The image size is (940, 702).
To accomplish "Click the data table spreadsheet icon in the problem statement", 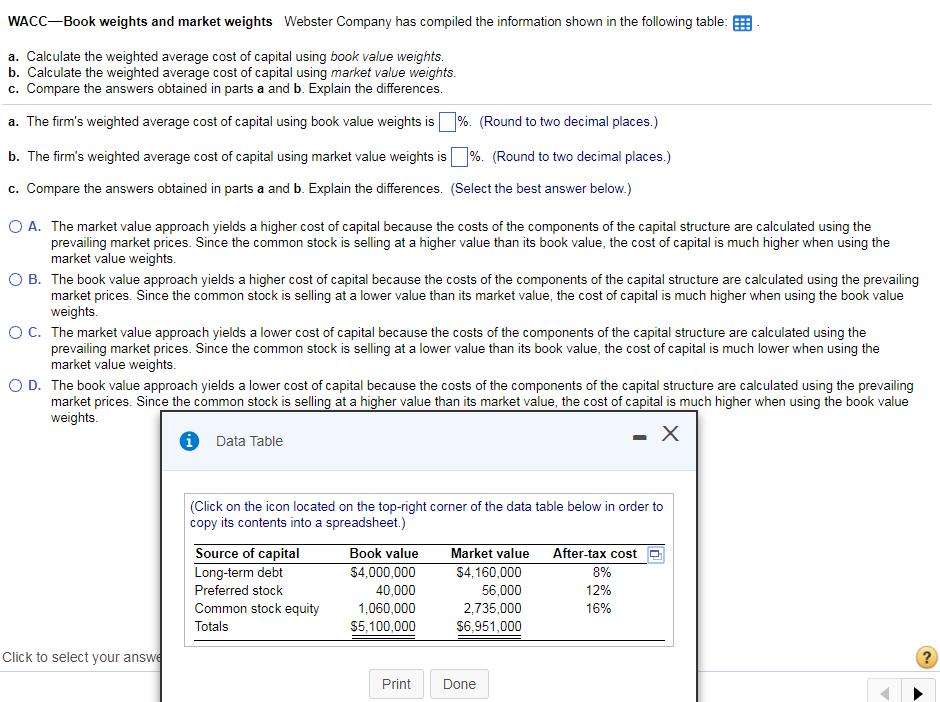I will (x=742, y=21).
